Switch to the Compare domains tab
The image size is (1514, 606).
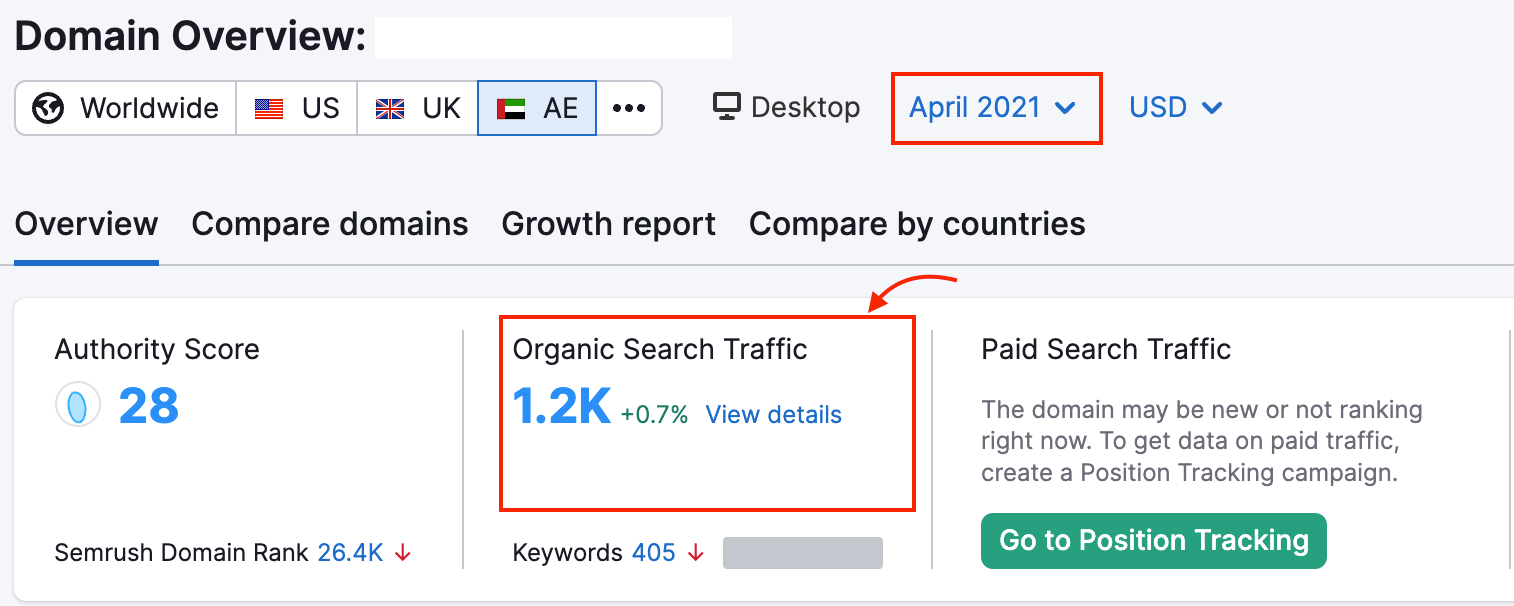point(330,224)
